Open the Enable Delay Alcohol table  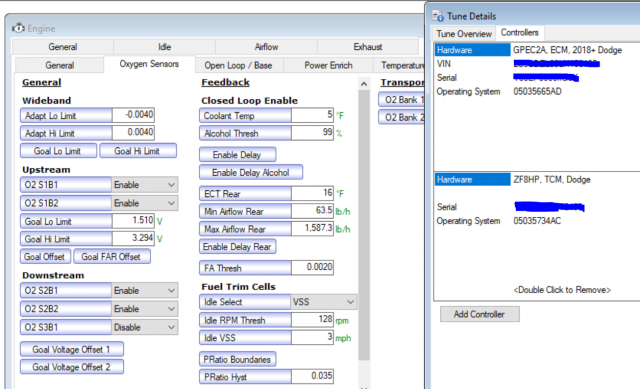251,173
